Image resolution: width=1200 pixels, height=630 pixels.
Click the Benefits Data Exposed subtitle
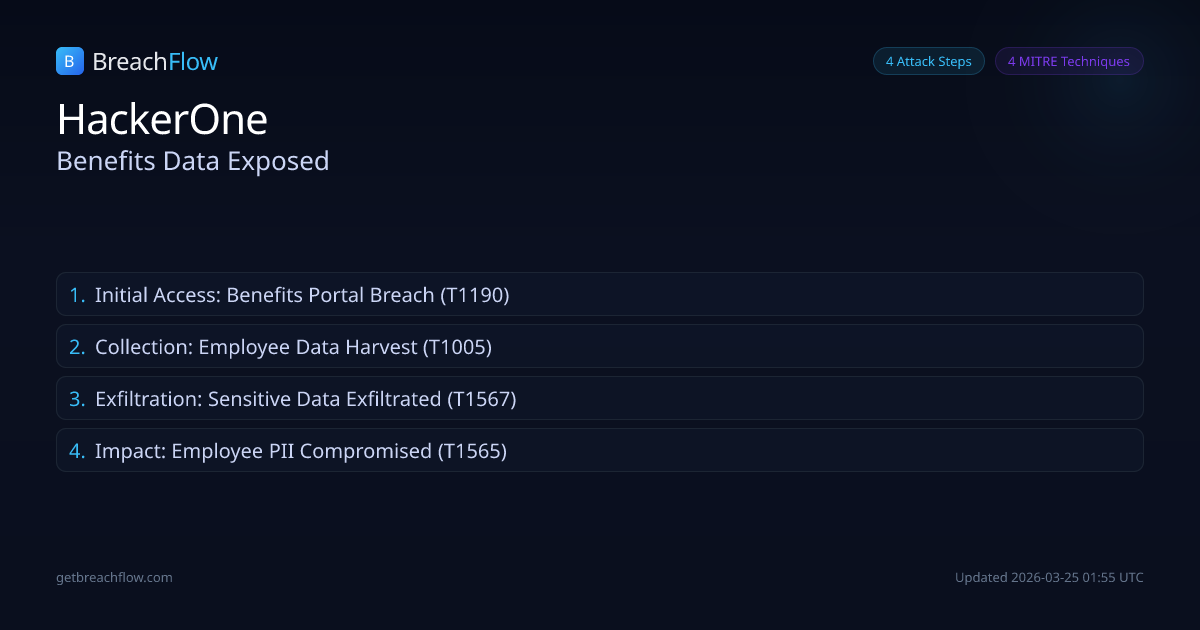(x=193, y=161)
